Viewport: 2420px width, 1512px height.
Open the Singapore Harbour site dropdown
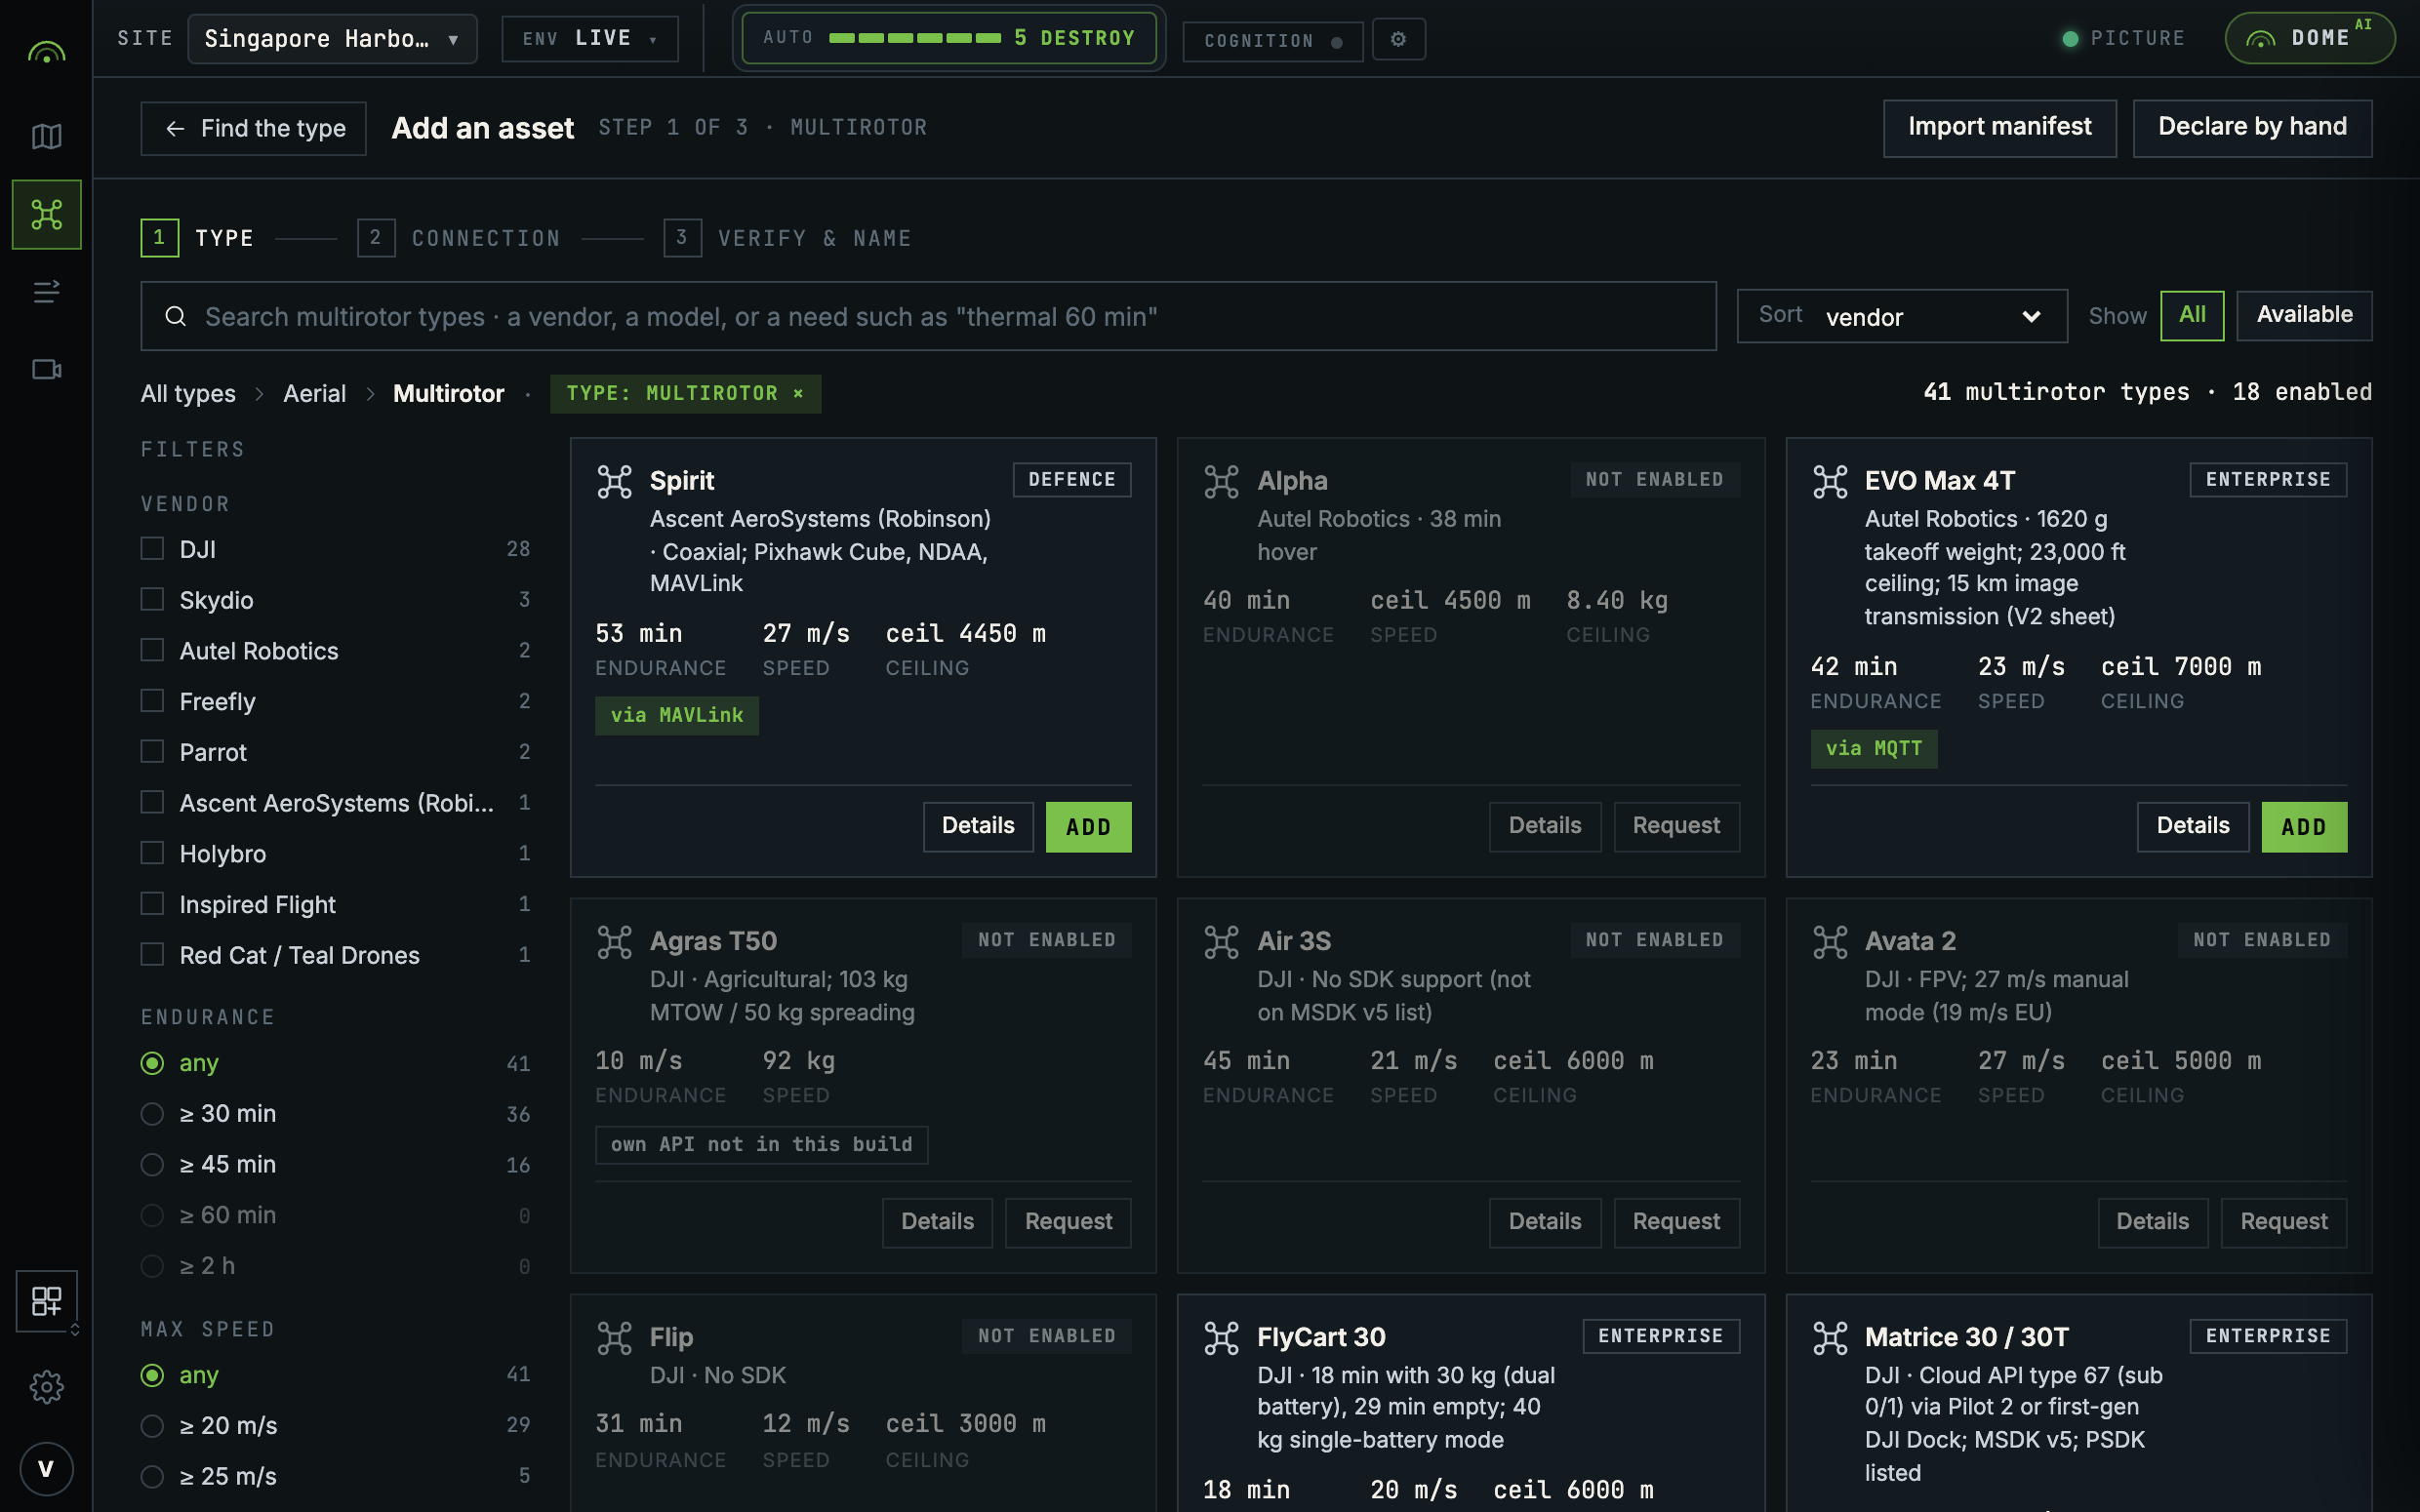pyautogui.click(x=332, y=39)
